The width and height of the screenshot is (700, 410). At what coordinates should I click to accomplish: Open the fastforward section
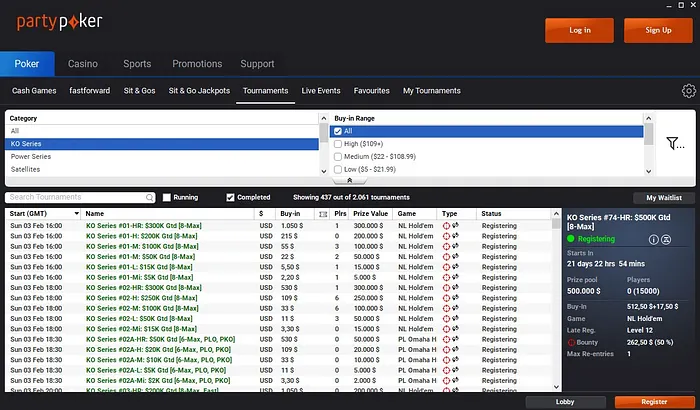point(89,91)
